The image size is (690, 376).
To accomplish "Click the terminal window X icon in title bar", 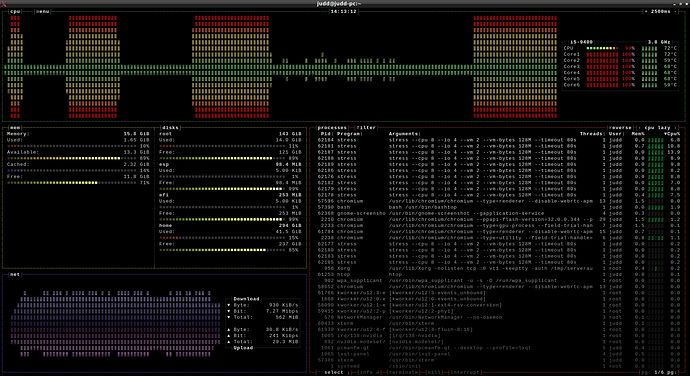I will pos(4,4).
